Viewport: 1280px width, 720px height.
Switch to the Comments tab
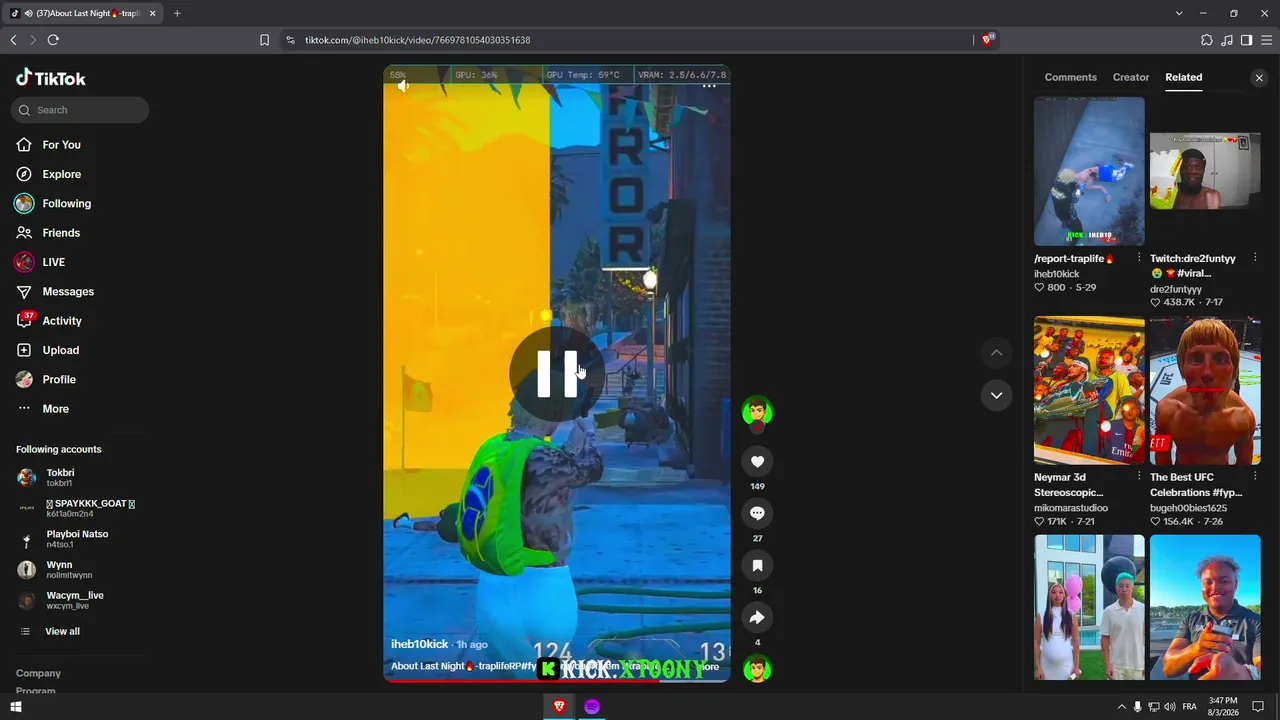coord(1070,77)
